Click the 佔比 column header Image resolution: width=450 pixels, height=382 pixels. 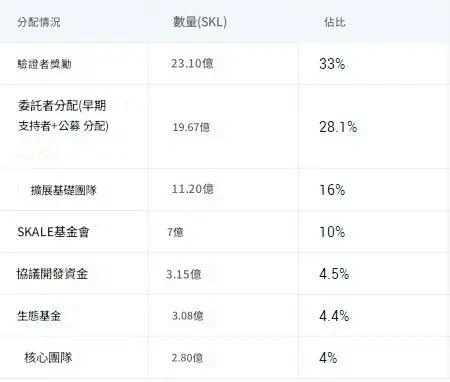pos(334,22)
